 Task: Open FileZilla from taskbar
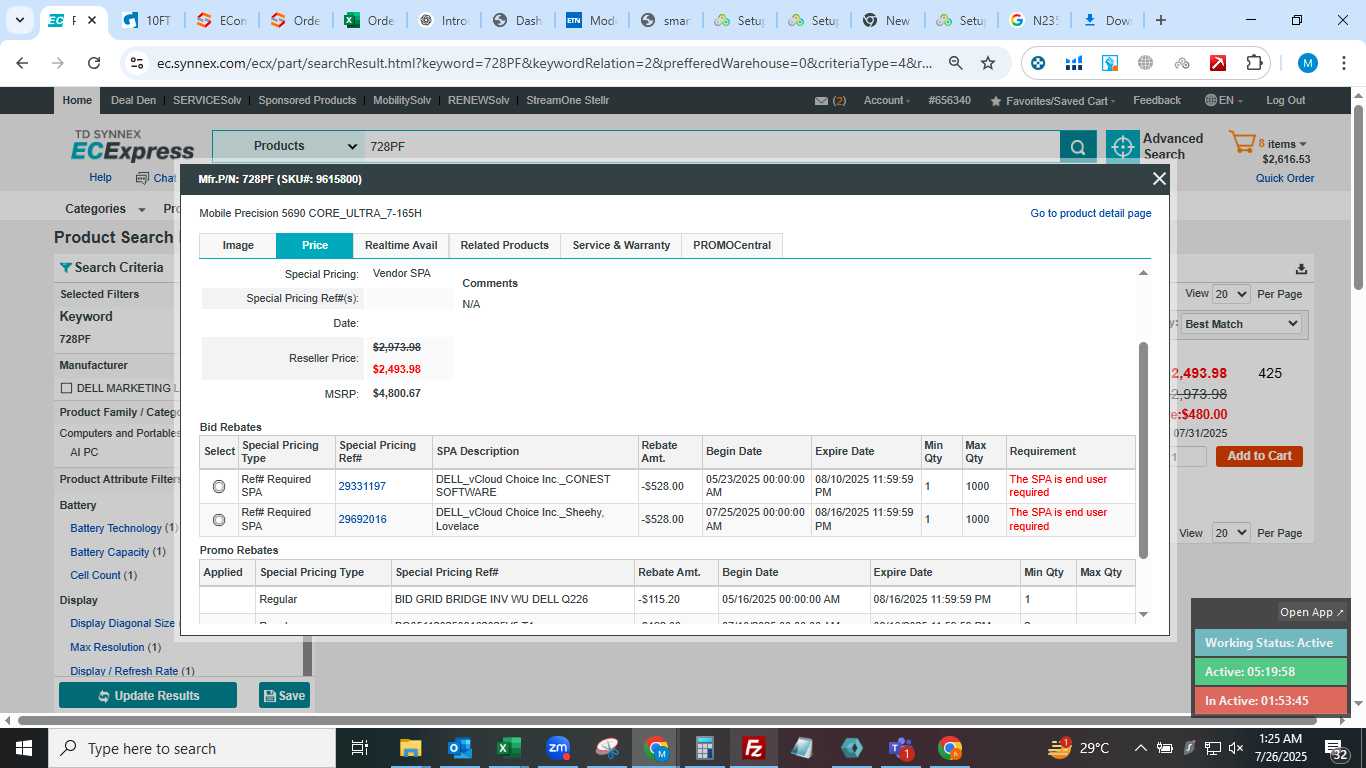pos(754,748)
